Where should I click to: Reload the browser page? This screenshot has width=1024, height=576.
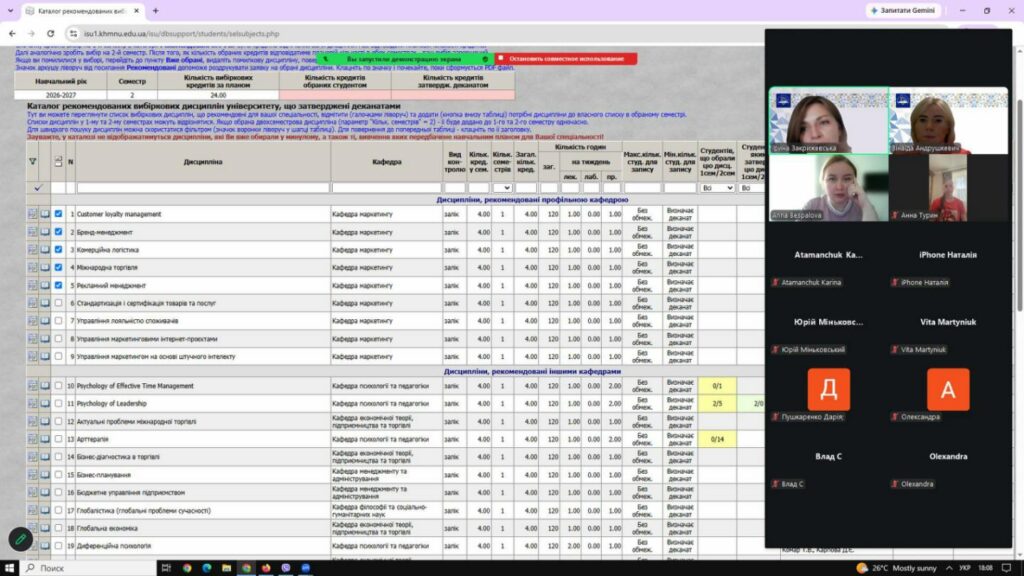coord(50,33)
